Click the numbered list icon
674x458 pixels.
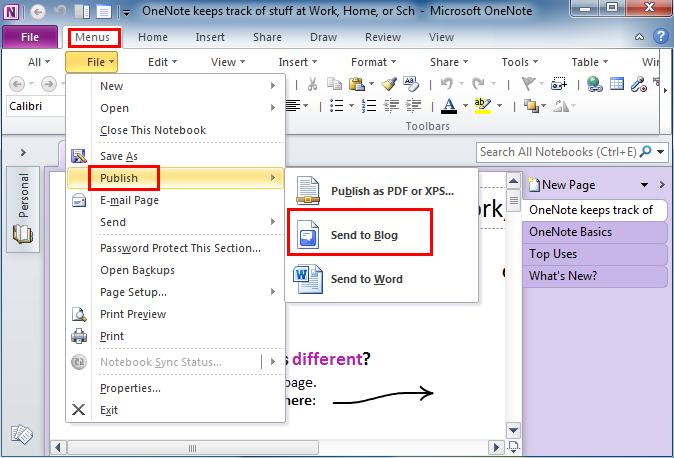pyautogui.click(x=369, y=105)
